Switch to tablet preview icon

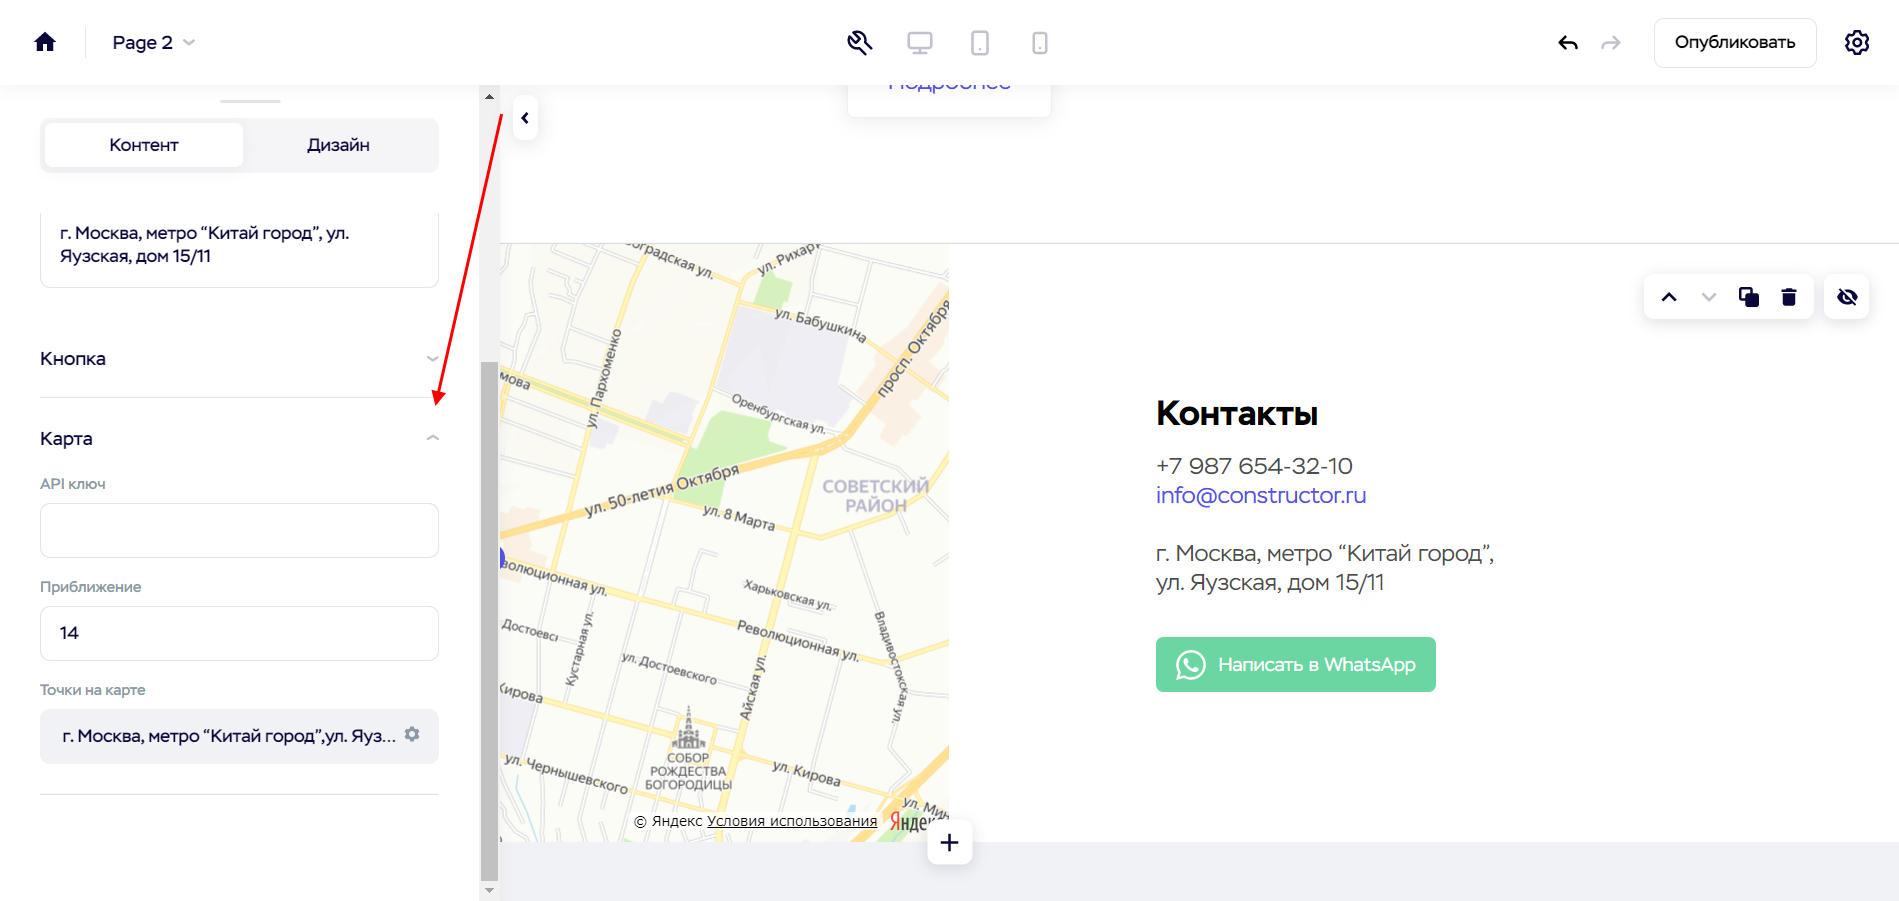(x=979, y=42)
